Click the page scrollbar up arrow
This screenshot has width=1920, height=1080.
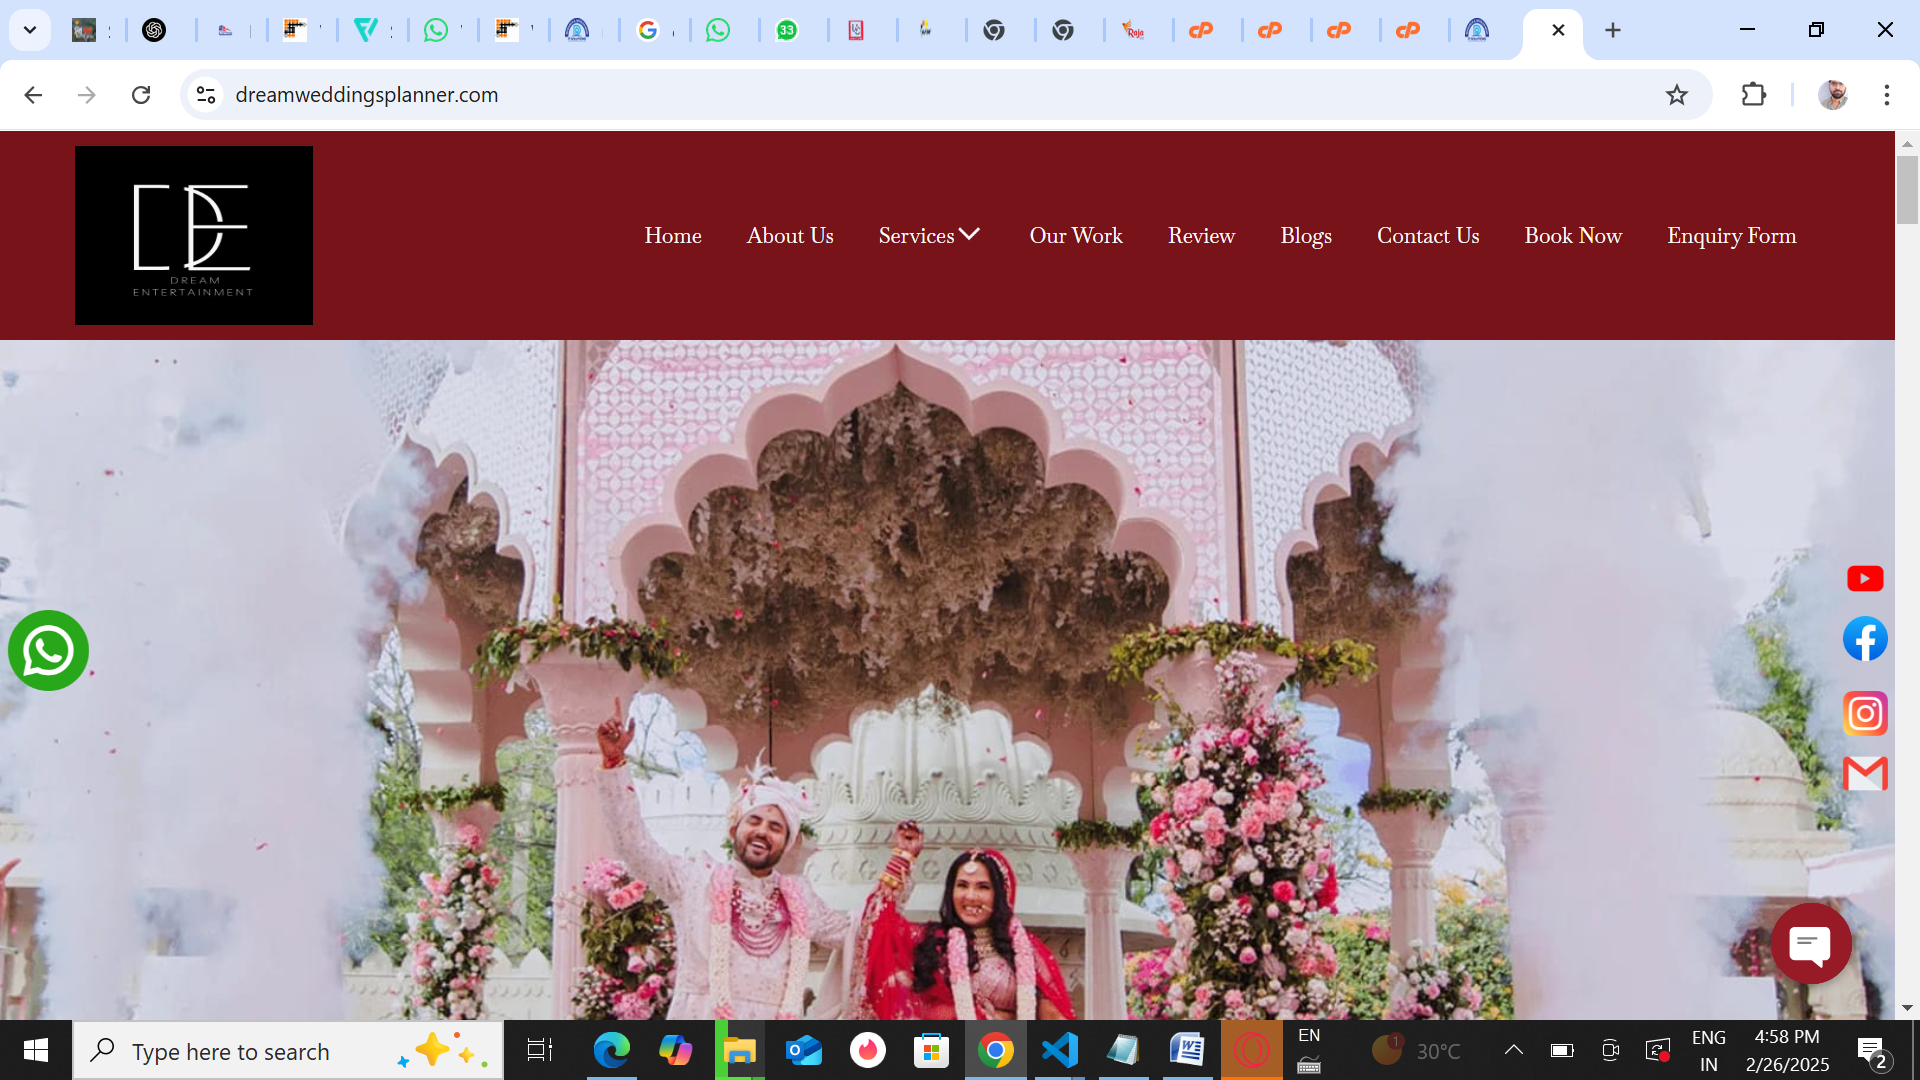tap(1907, 144)
